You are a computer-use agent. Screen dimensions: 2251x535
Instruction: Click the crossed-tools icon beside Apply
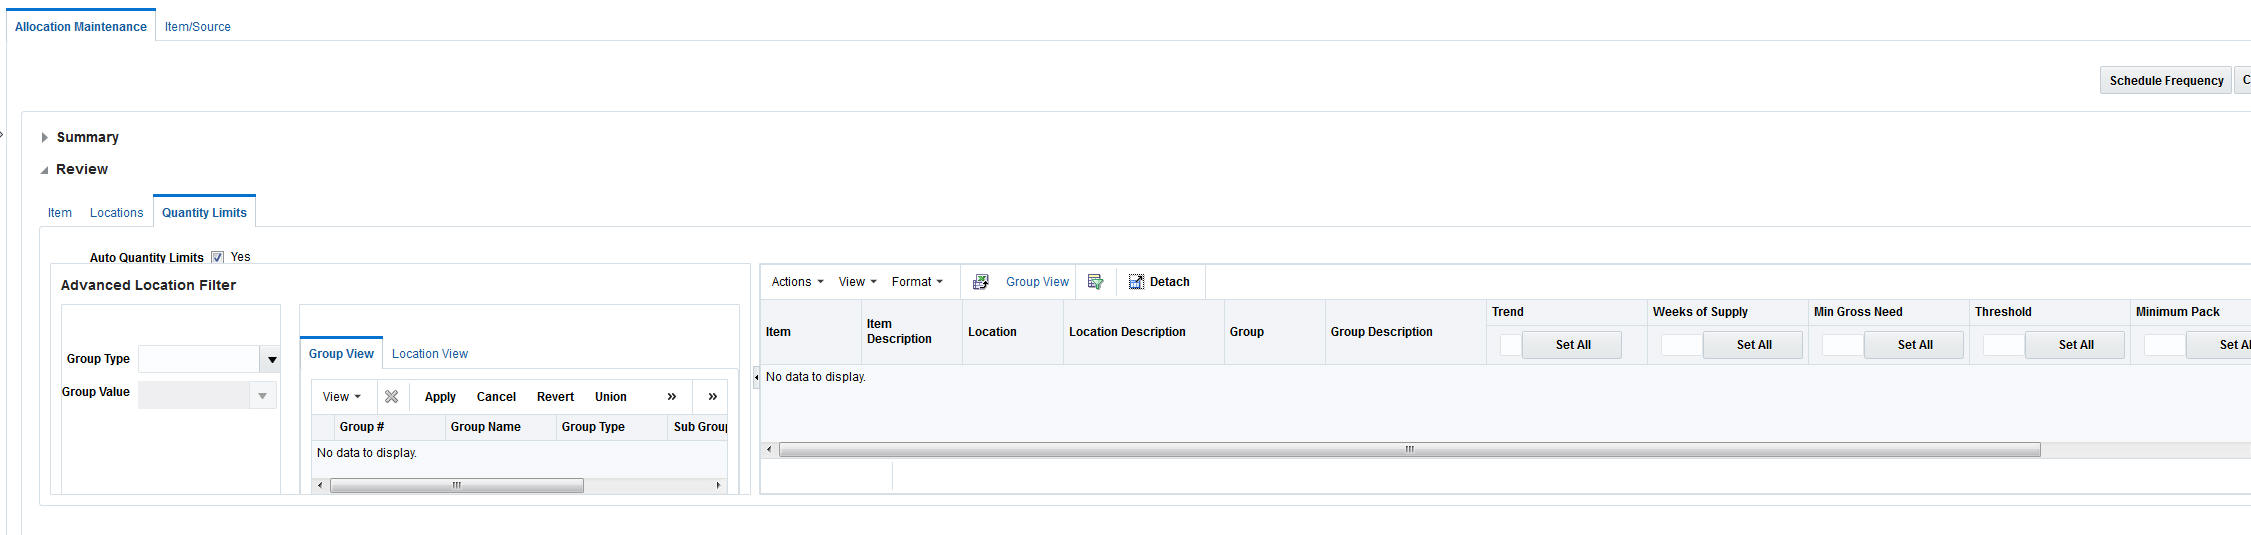[391, 397]
